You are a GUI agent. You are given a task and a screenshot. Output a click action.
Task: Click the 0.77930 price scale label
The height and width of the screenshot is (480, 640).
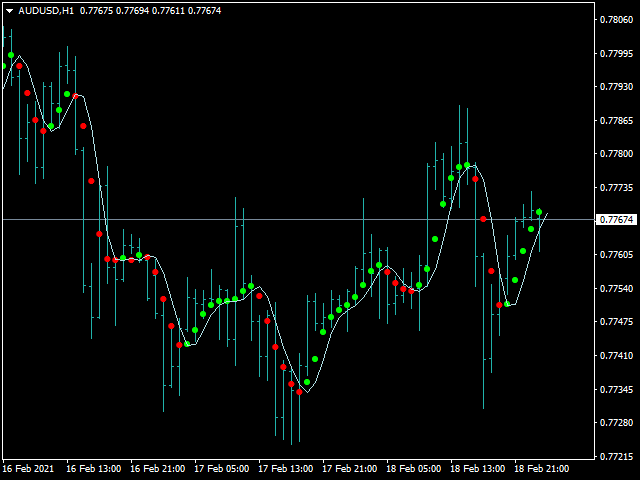(x=616, y=87)
